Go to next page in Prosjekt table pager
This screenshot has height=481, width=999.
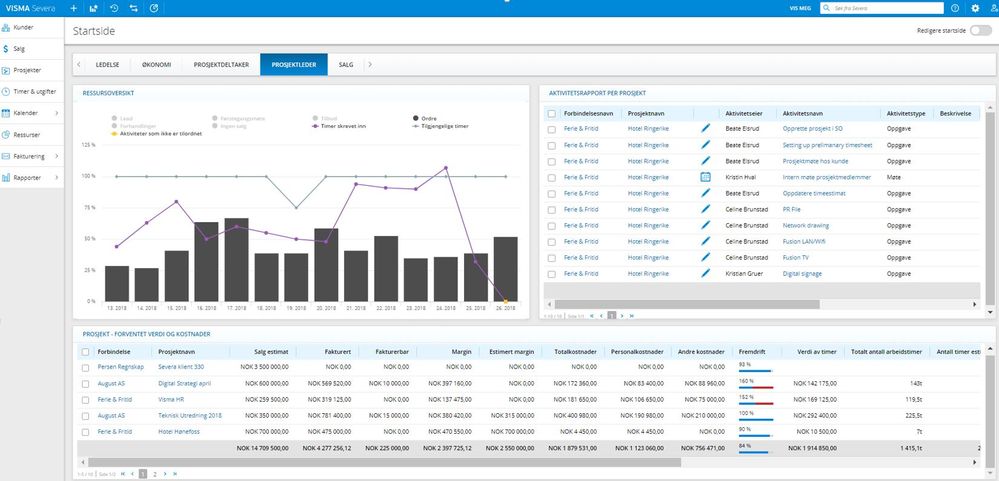165,474
